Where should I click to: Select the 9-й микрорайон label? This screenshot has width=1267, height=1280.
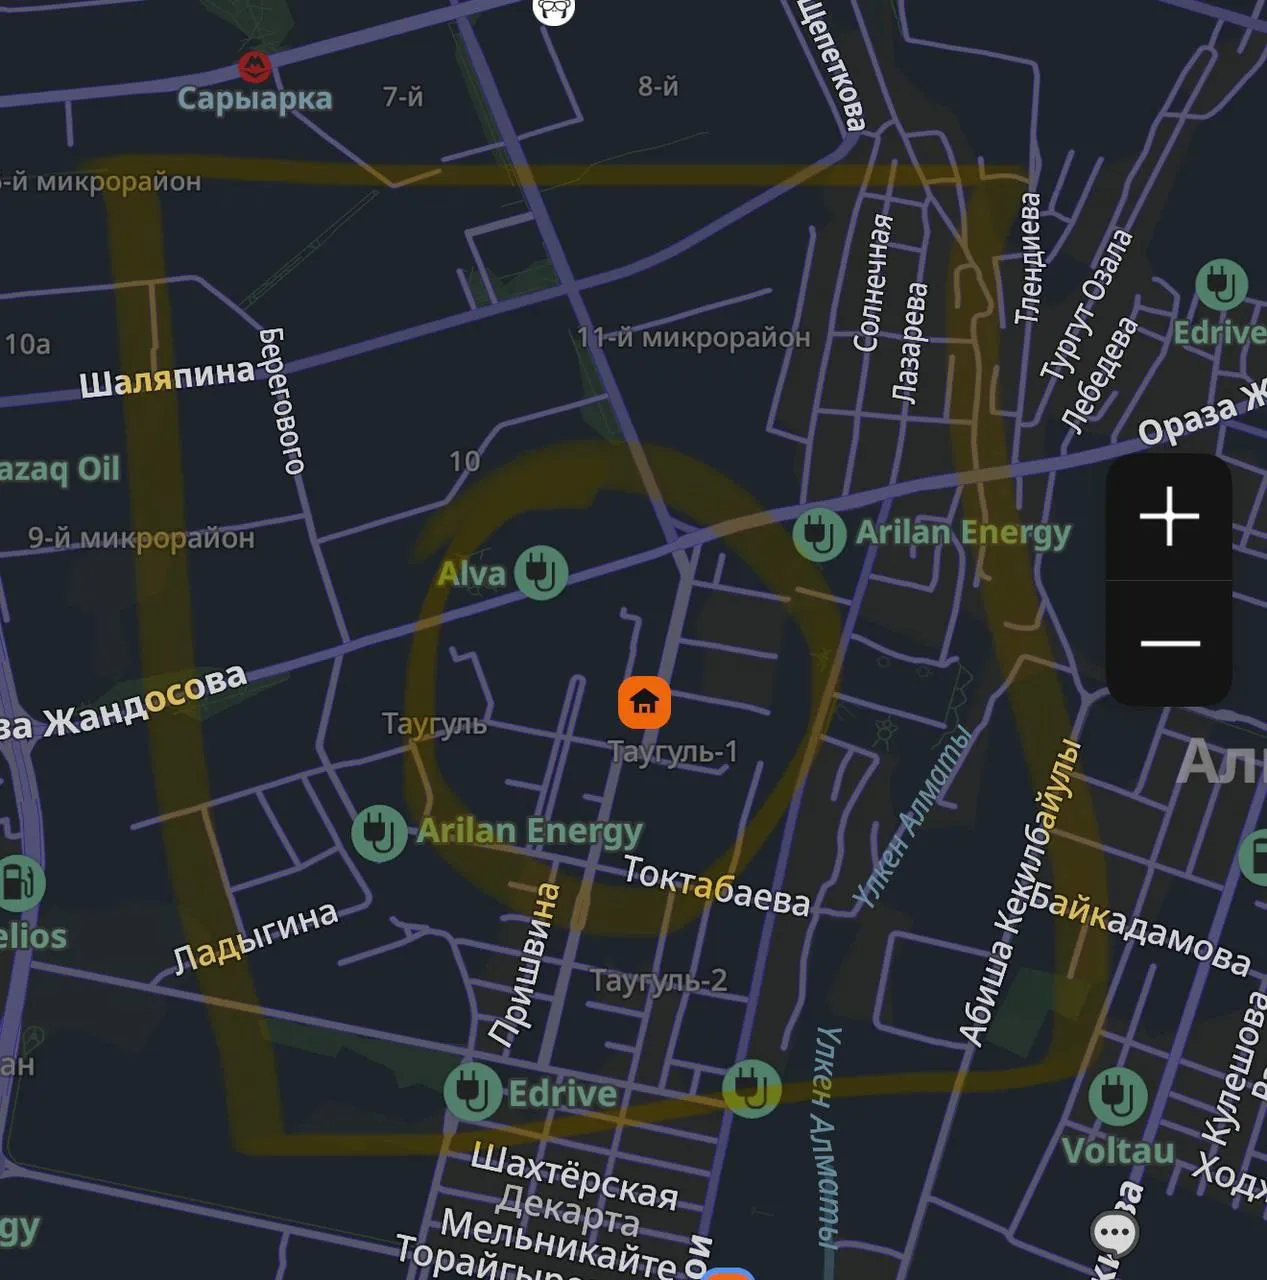(141, 538)
